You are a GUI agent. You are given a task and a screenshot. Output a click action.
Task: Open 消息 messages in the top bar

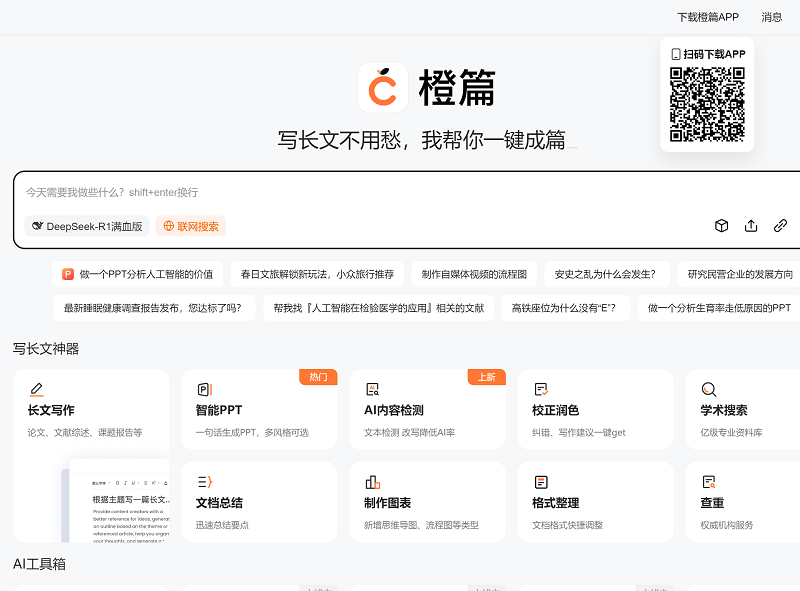pos(771,17)
